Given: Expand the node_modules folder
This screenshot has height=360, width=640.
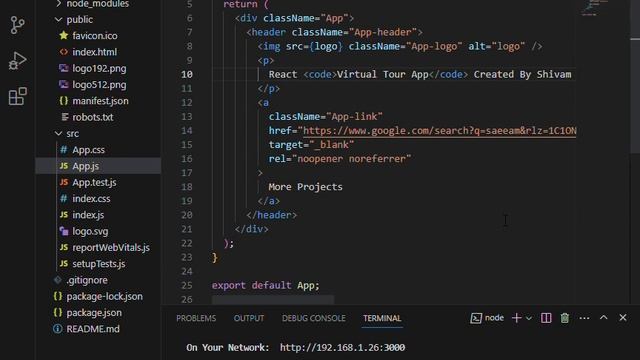Looking at the screenshot, I should 97,4.
